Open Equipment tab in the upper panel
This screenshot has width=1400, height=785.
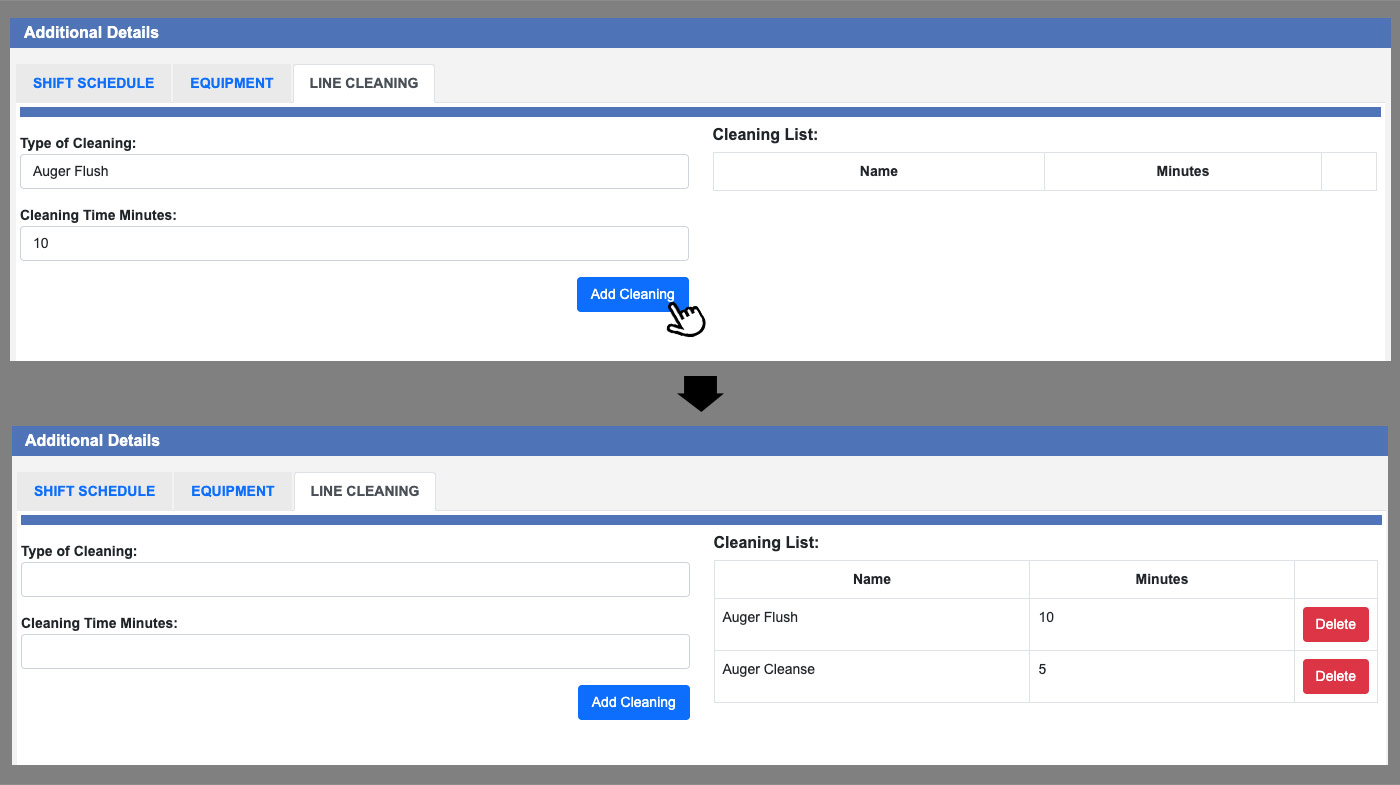tap(232, 83)
